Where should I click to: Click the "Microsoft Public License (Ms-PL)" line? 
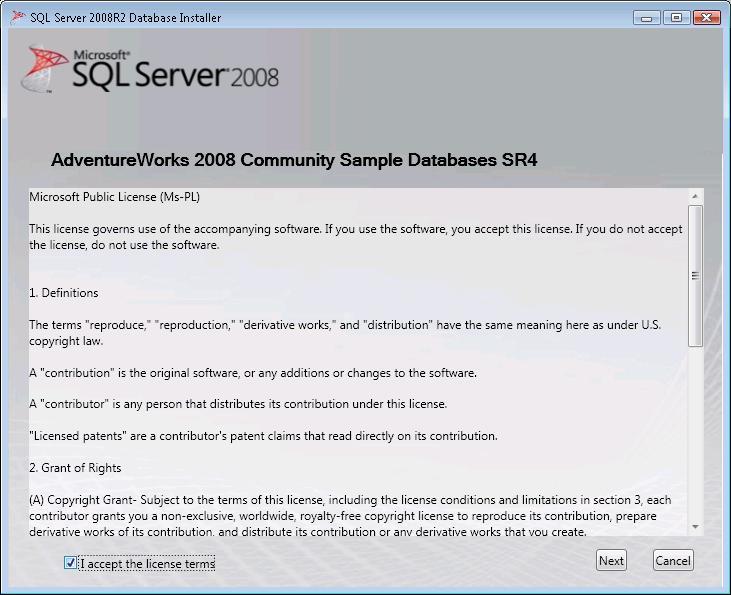click(115, 197)
